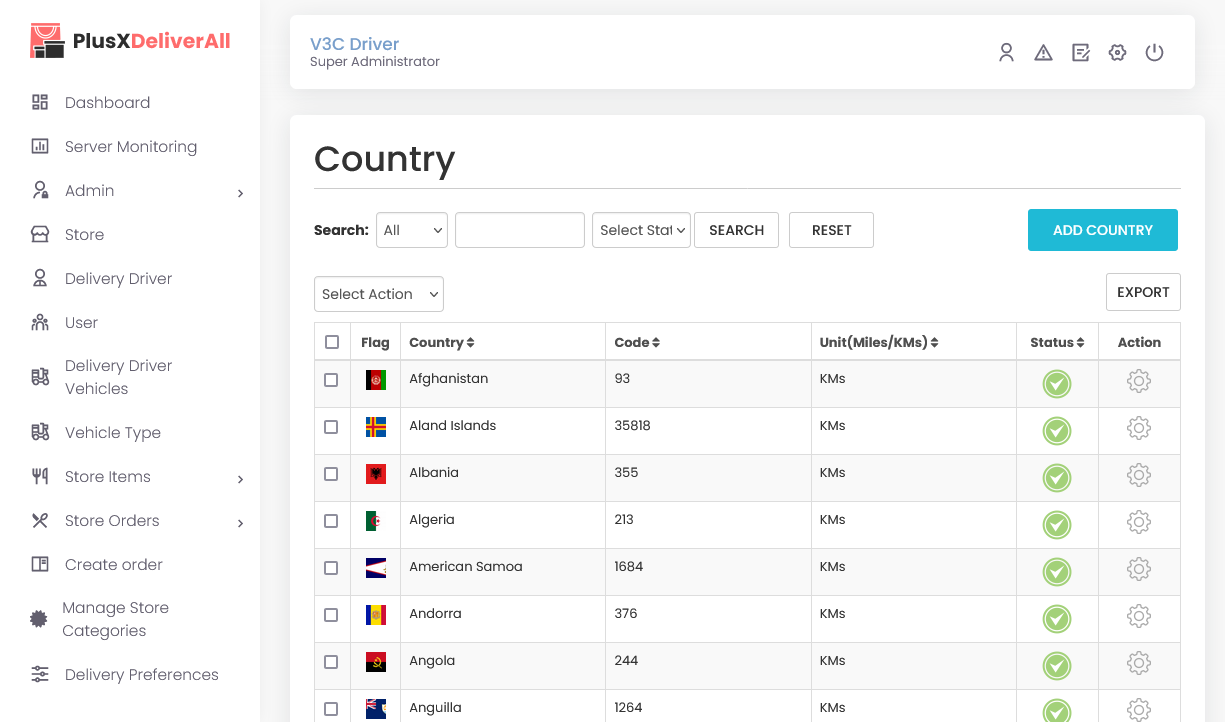
Task: Click American Samoa's green status check icon
Action: pyautogui.click(x=1057, y=572)
